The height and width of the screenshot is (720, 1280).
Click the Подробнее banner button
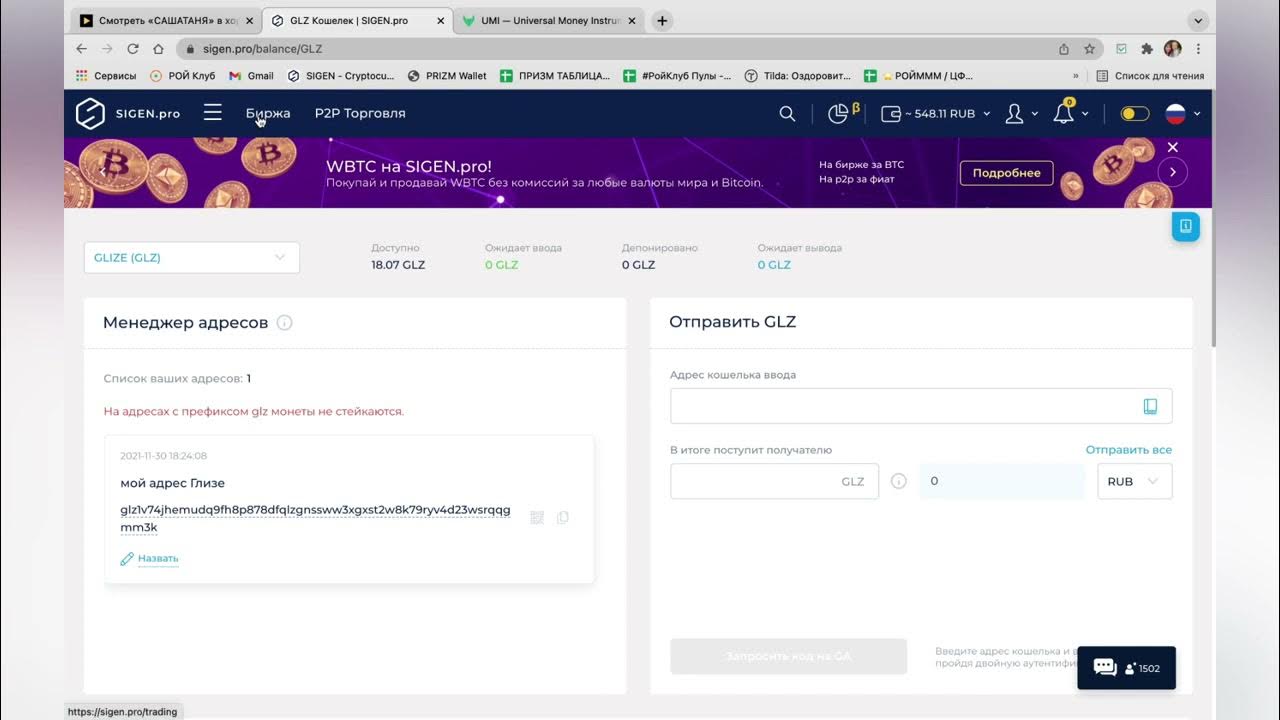click(x=1007, y=173)
